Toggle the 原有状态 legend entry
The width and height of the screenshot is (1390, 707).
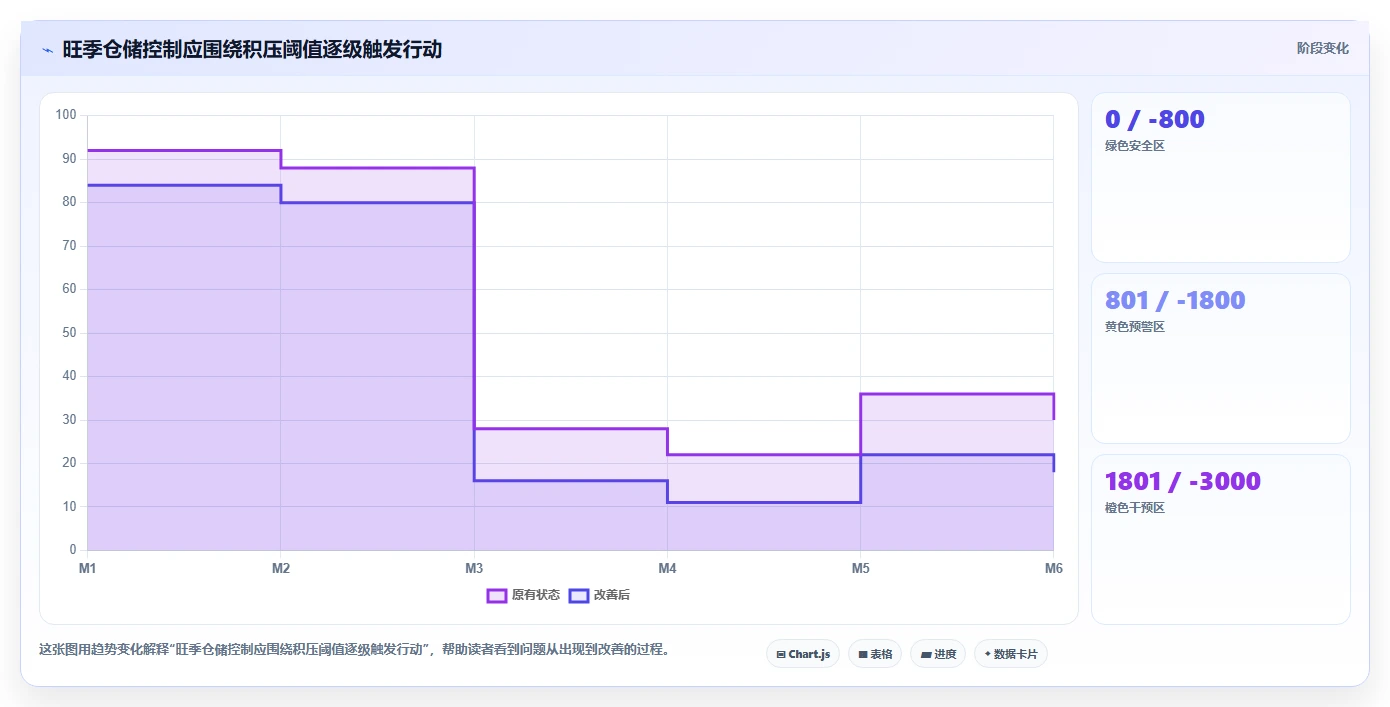(523, 595)
